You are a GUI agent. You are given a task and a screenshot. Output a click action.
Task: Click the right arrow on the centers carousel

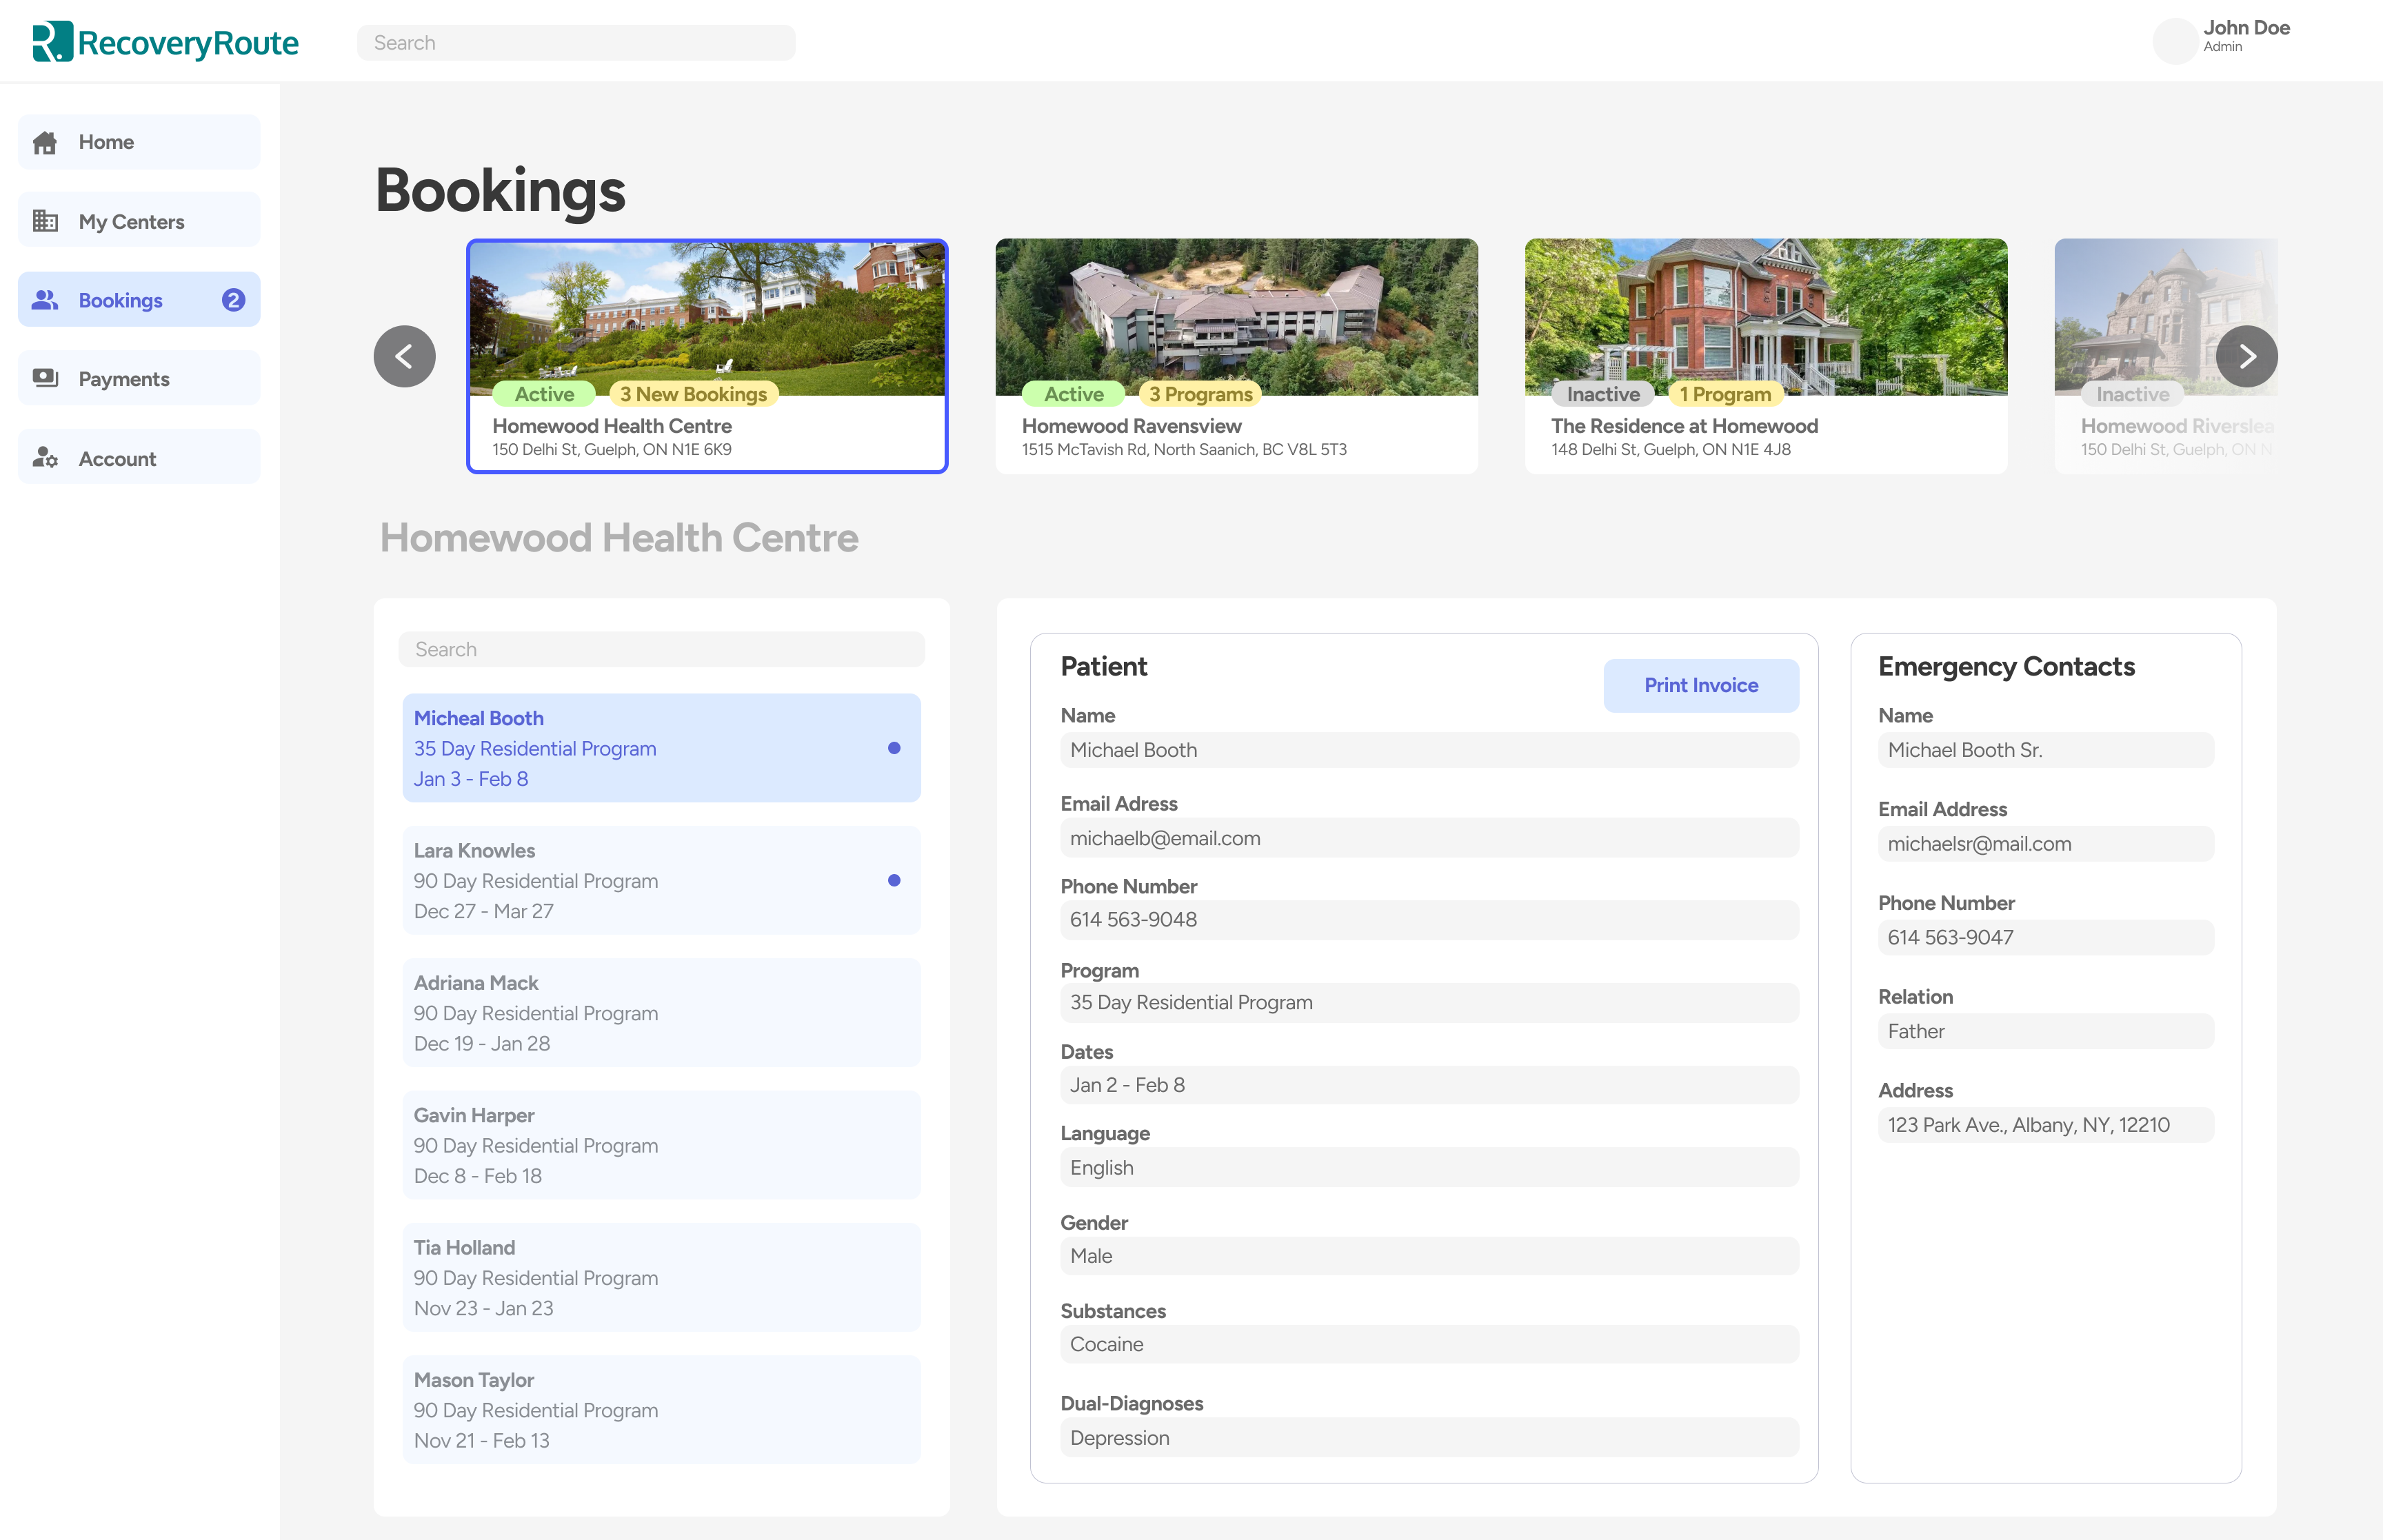pos(2248,355)
